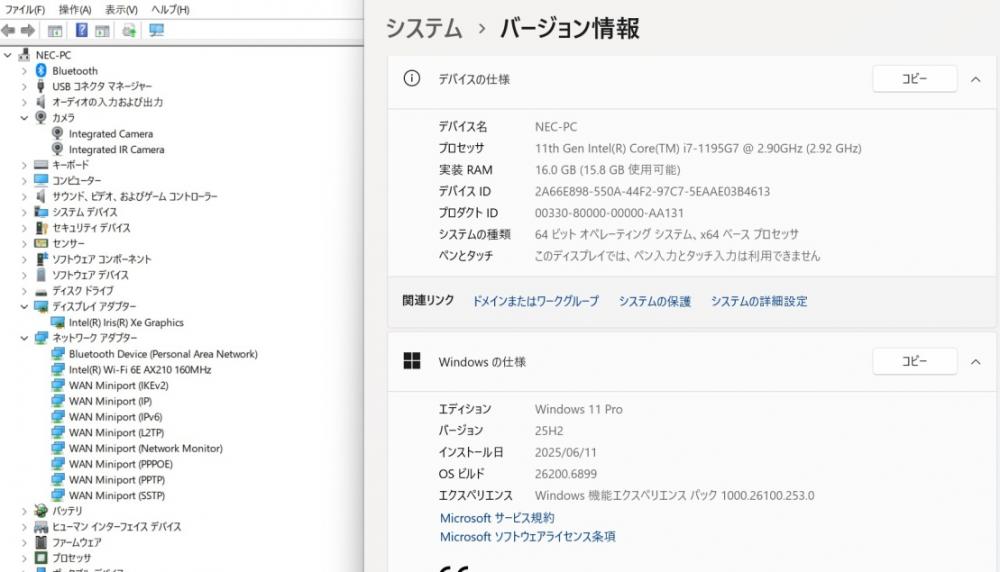Image resolution: width=1000 pixels, height=572 pixels.
Task: Click the Back arrow in the toolbar
Action: coord(8,30)
